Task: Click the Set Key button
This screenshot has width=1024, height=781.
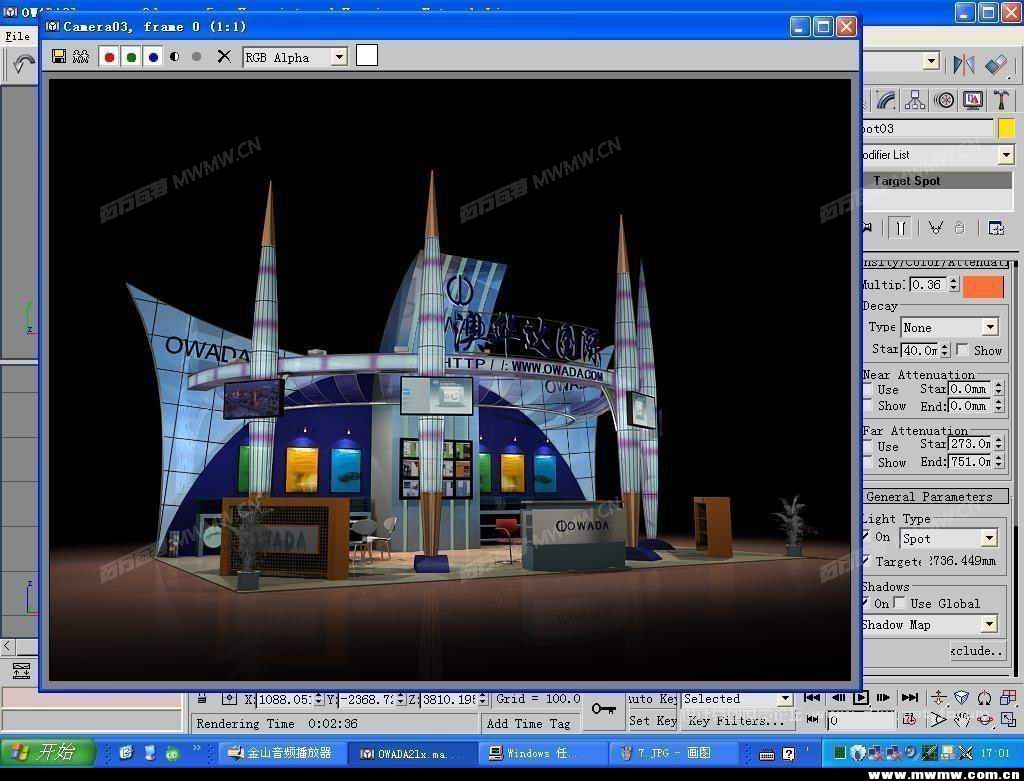Action: 652,721
